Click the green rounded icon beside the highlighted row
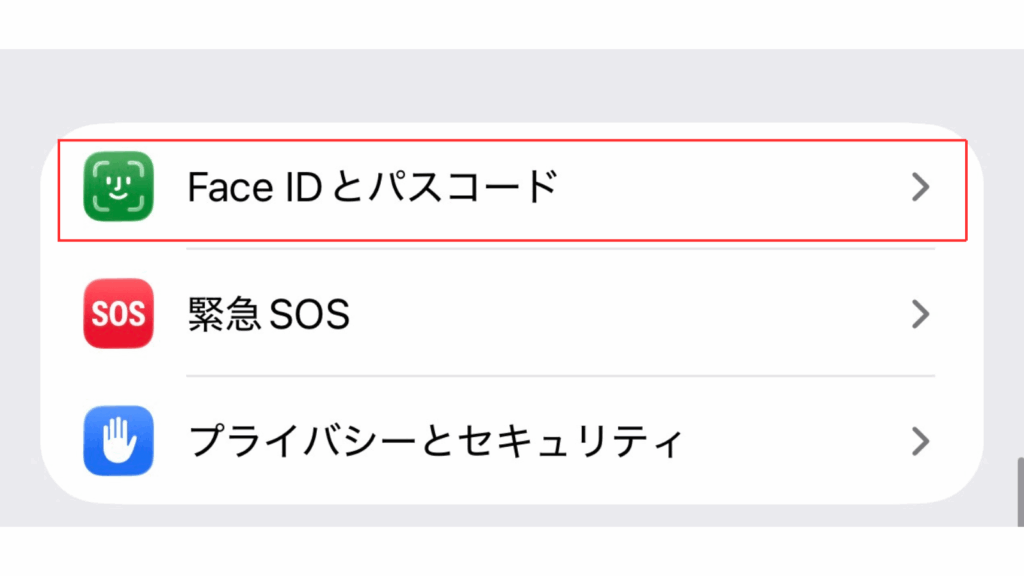This screenshot has height=576, width=1024. [x=117, y=188]
